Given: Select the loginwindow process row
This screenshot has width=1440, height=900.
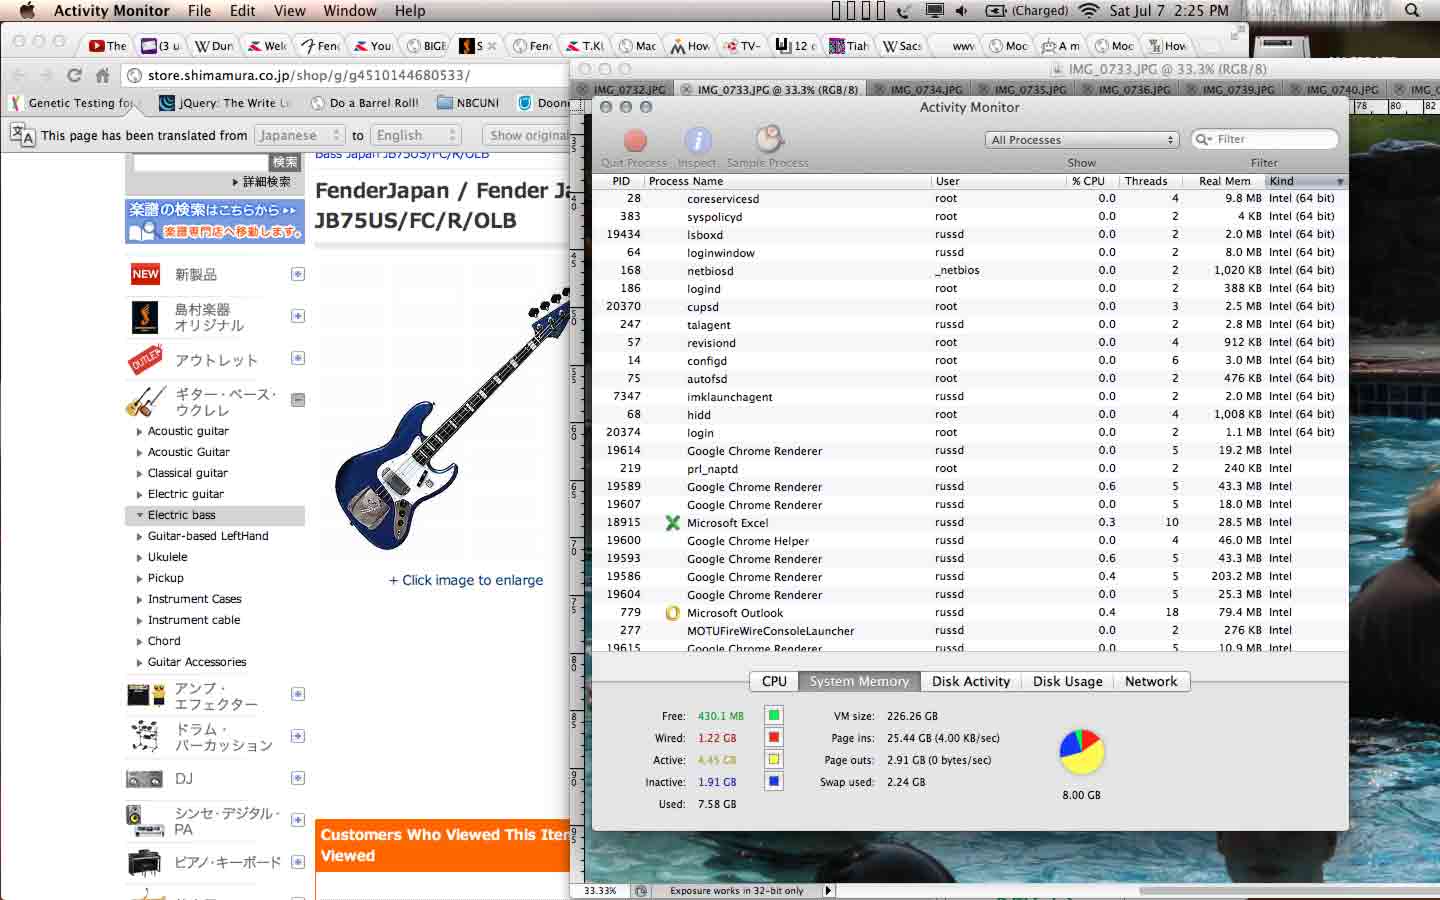Looking at the screenshot, I should [x=969, y=252].
